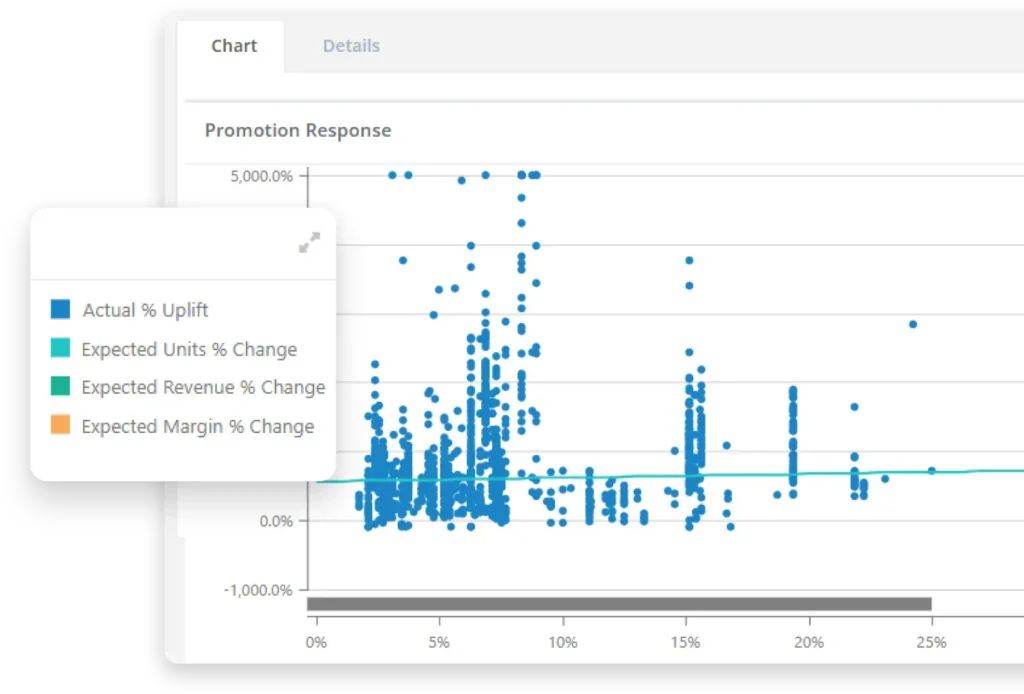
Task: Click the Promotion Response chart title
Action: tap(298, 131)
